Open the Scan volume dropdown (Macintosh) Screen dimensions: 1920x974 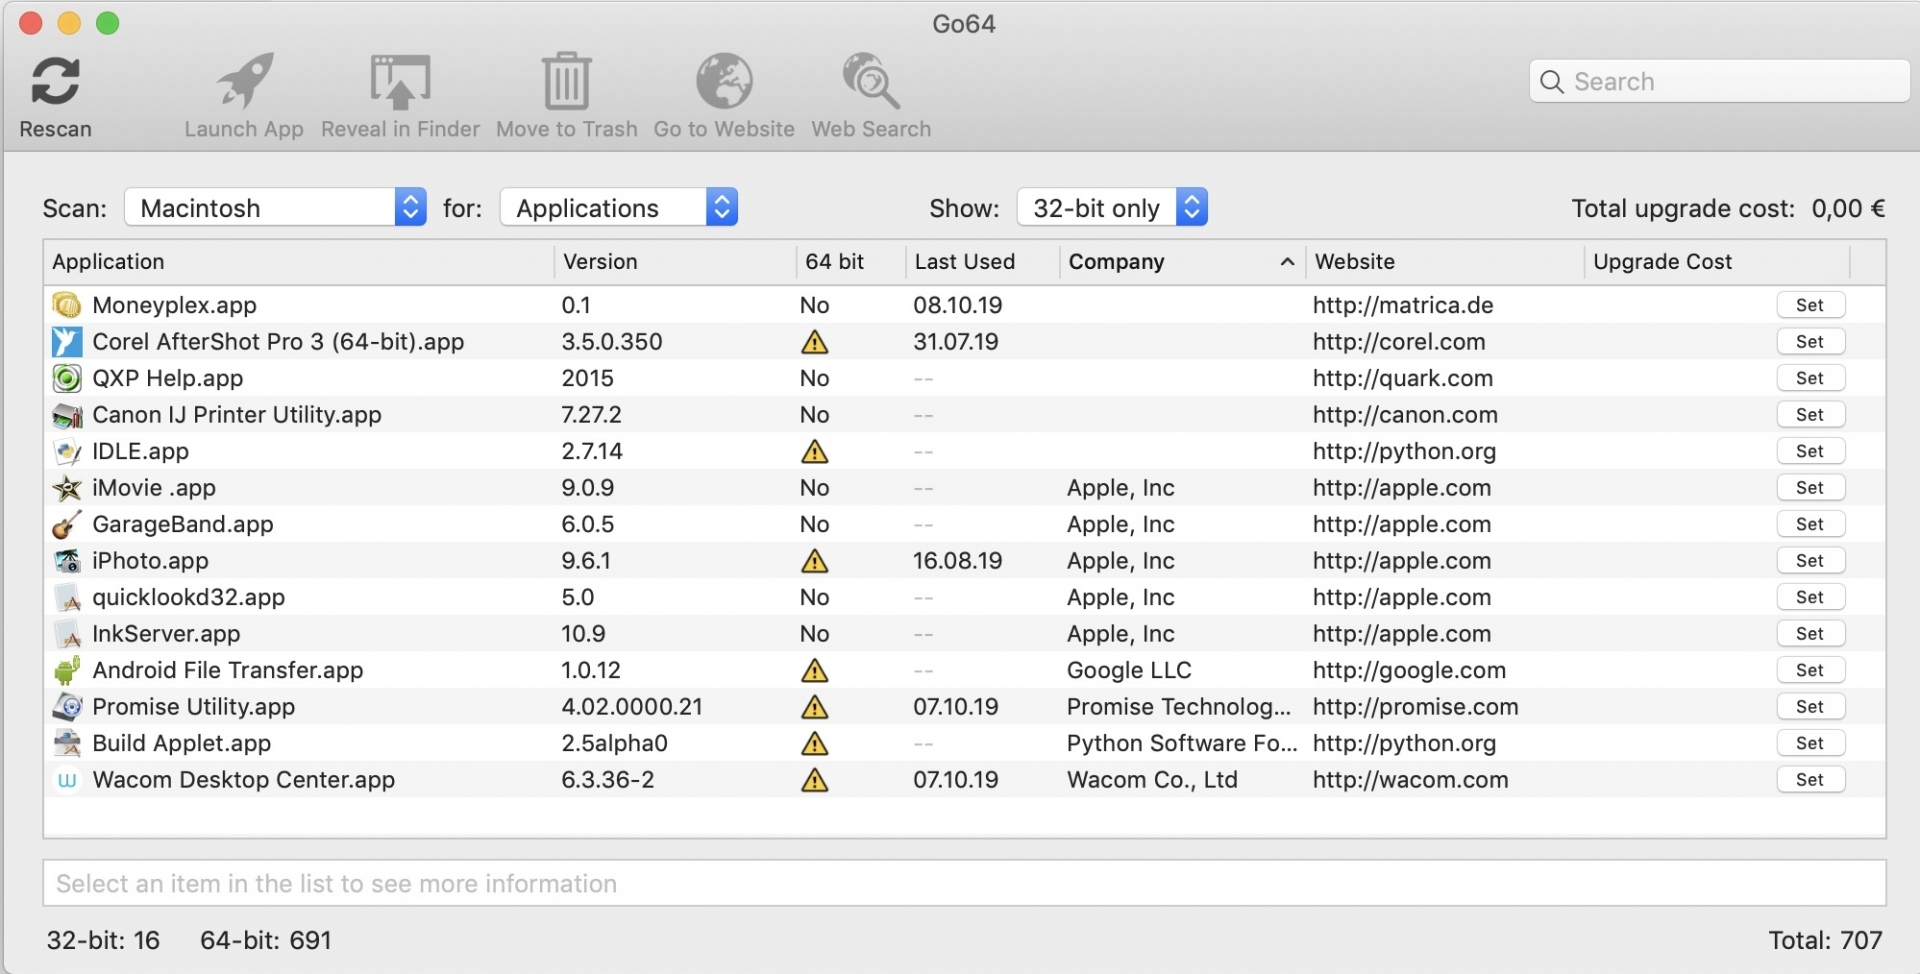[276, 208]
